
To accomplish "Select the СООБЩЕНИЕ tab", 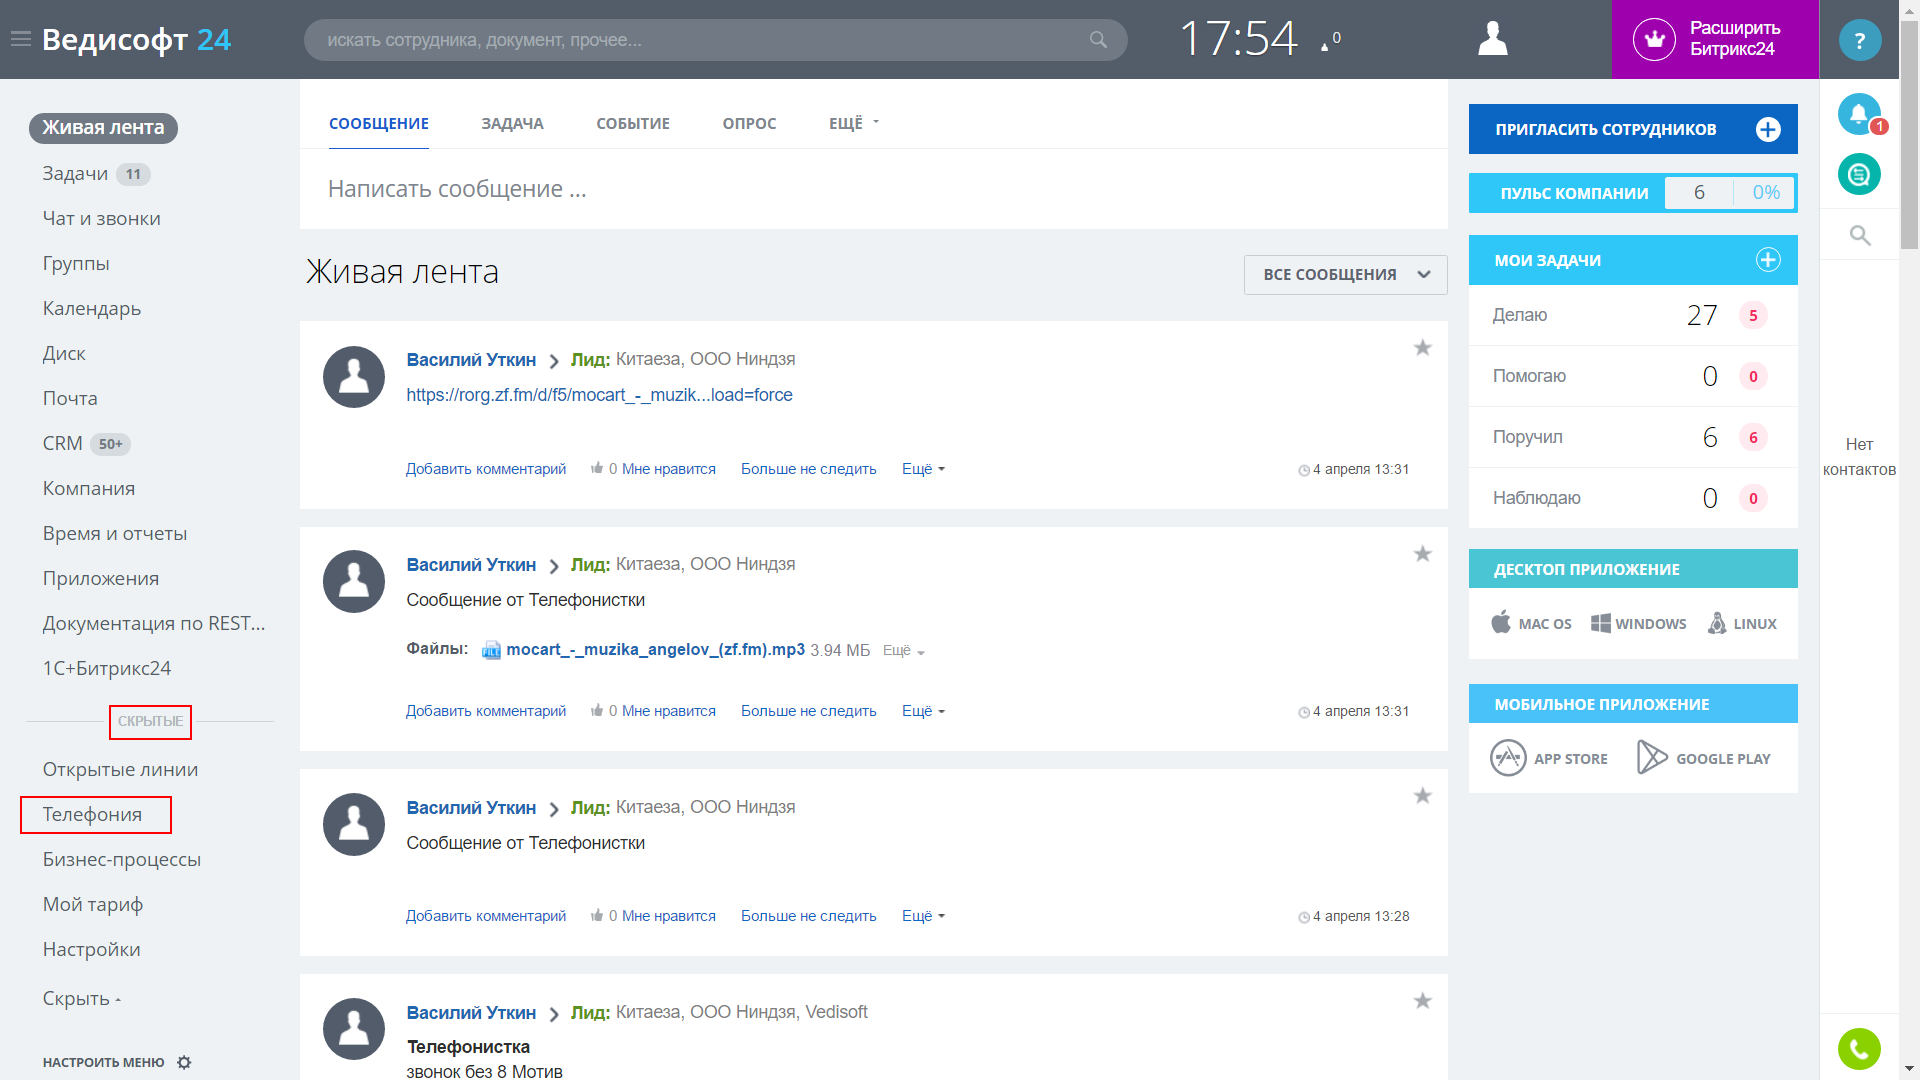I will (x=379, y=123).
